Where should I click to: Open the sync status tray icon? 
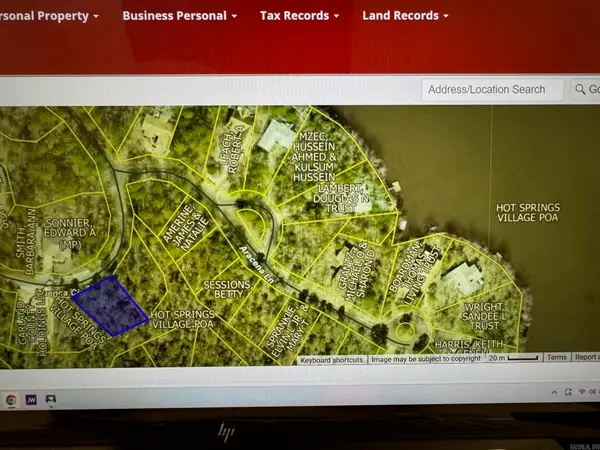coord(568,392)
